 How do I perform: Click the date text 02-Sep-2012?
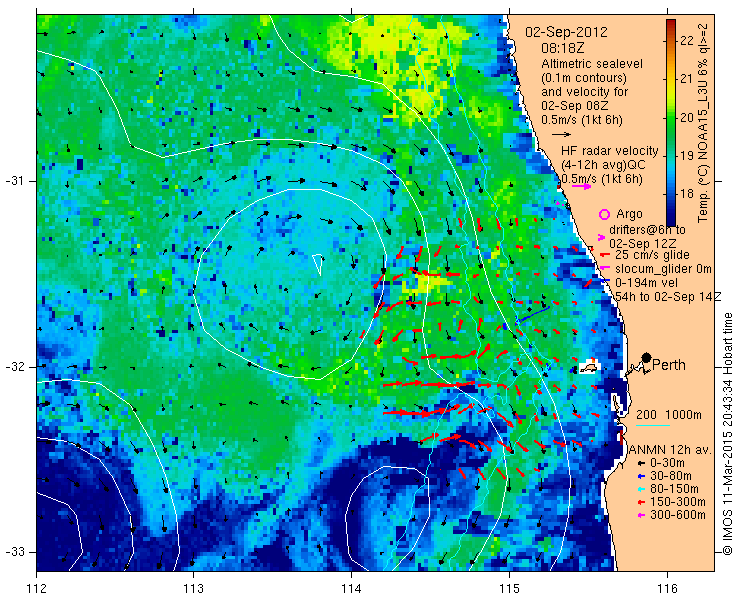[x=566, y=33]
